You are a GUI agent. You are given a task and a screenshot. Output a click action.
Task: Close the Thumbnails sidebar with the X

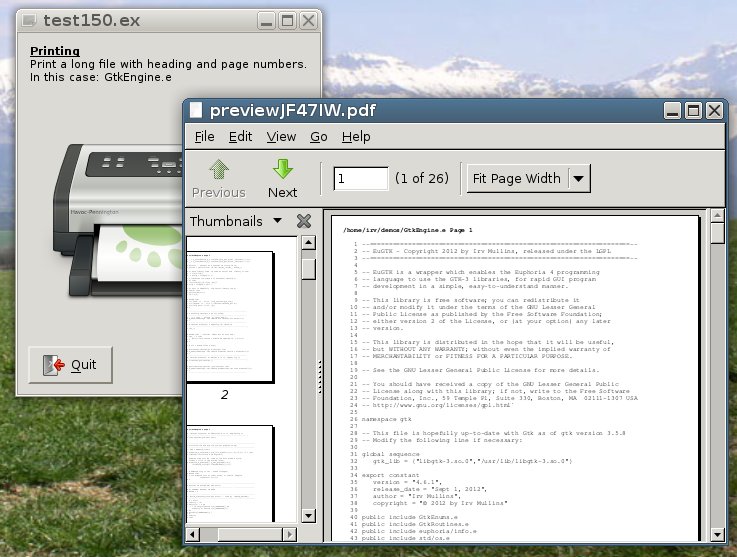pos(304,221)
